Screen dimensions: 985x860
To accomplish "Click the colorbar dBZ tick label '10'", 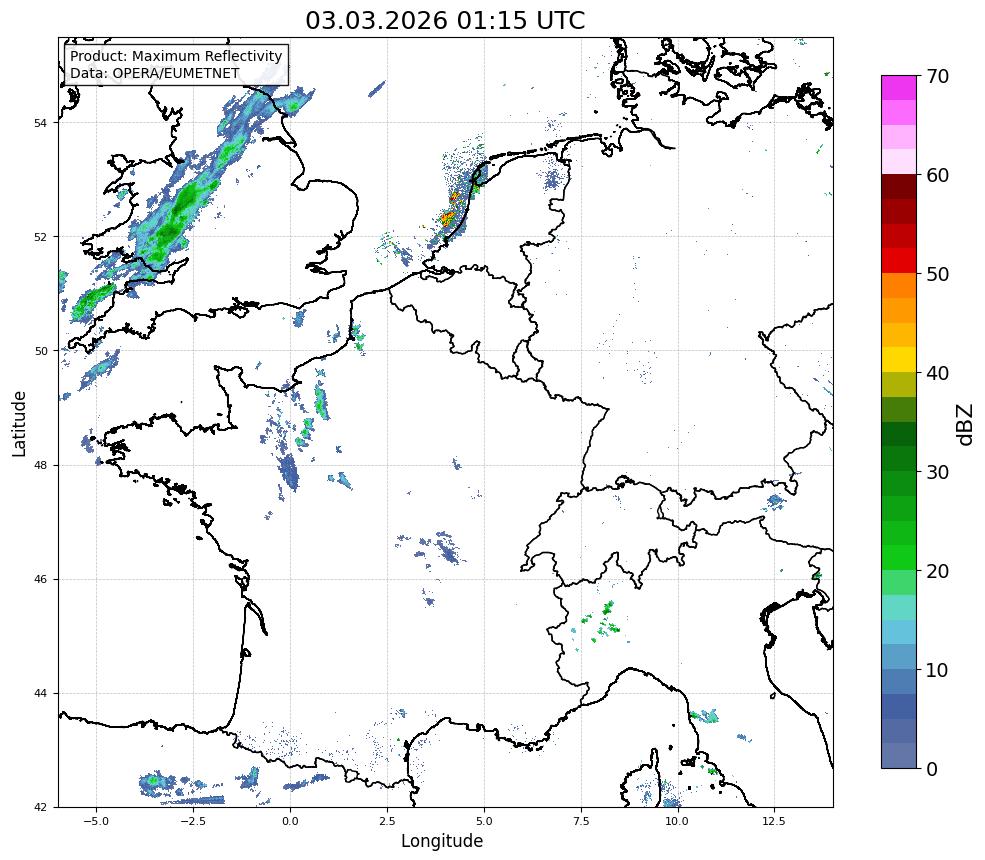I will pos(937,670).
